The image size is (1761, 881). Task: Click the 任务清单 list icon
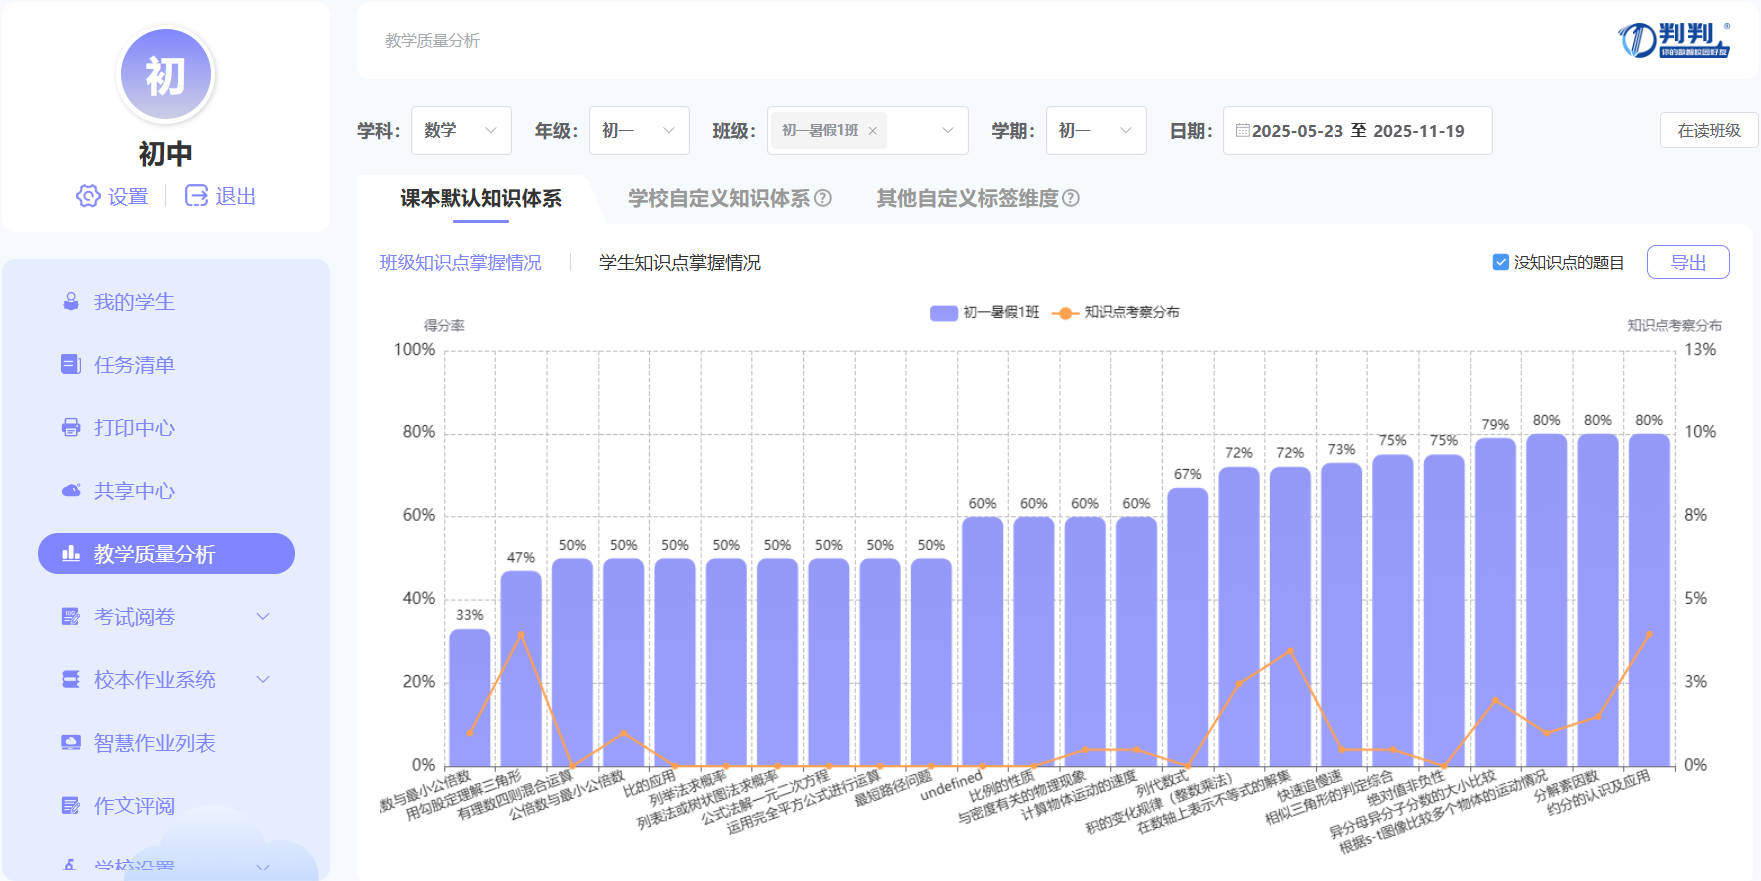click(71, 365)
